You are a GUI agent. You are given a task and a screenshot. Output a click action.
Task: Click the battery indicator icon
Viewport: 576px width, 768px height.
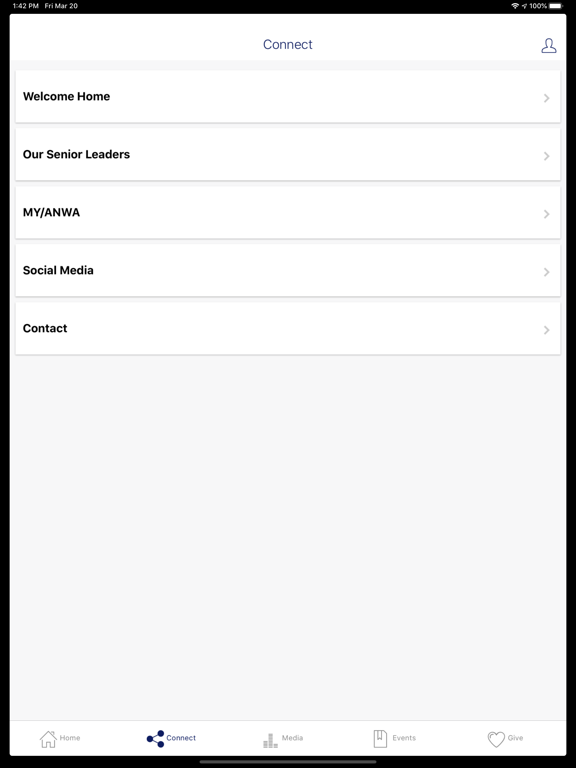coord(556,6)
